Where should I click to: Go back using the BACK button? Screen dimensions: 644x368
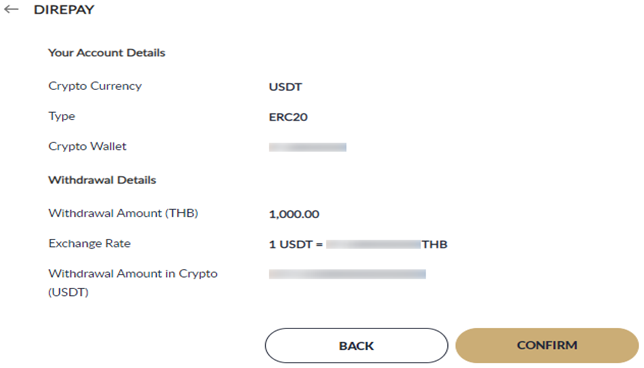356,345
